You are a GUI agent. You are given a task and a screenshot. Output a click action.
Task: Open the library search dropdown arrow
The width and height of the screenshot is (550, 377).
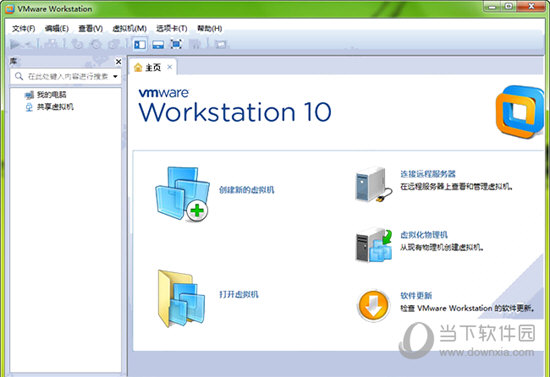(115, 76)
